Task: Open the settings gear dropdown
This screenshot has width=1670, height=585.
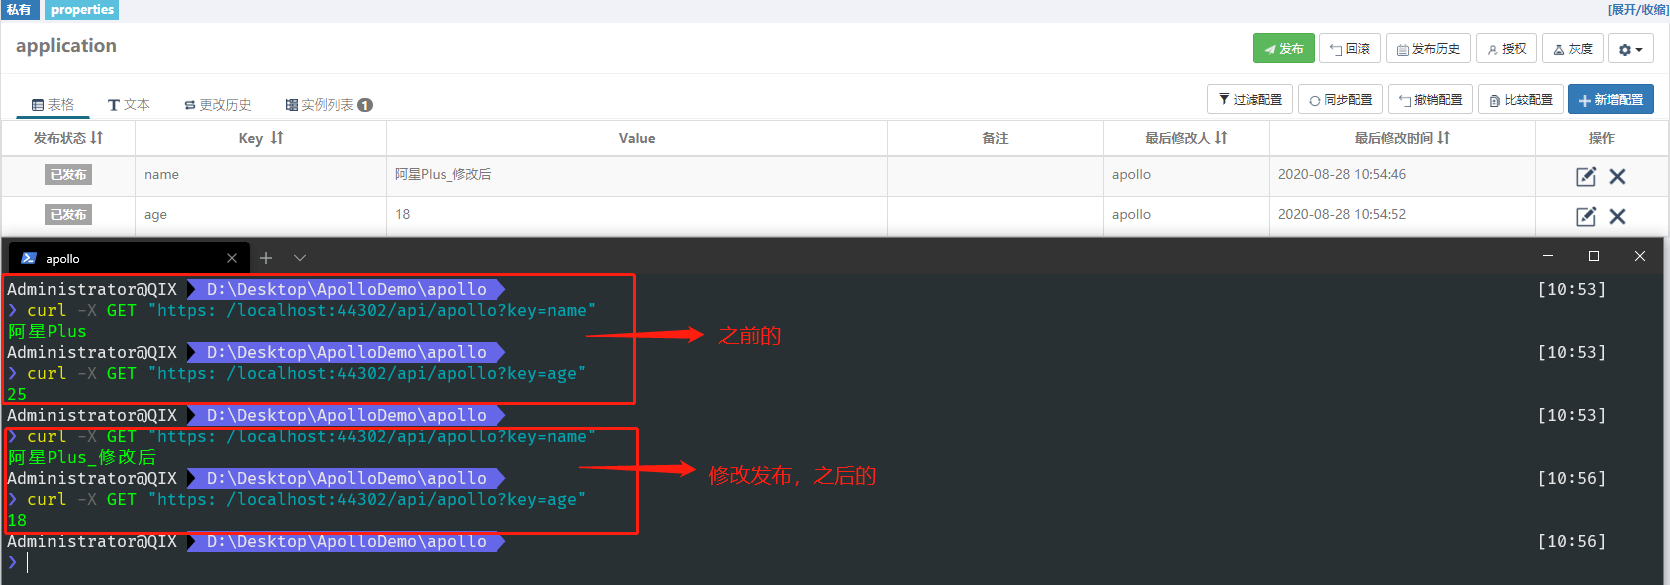Action: tap(1630, 49)
